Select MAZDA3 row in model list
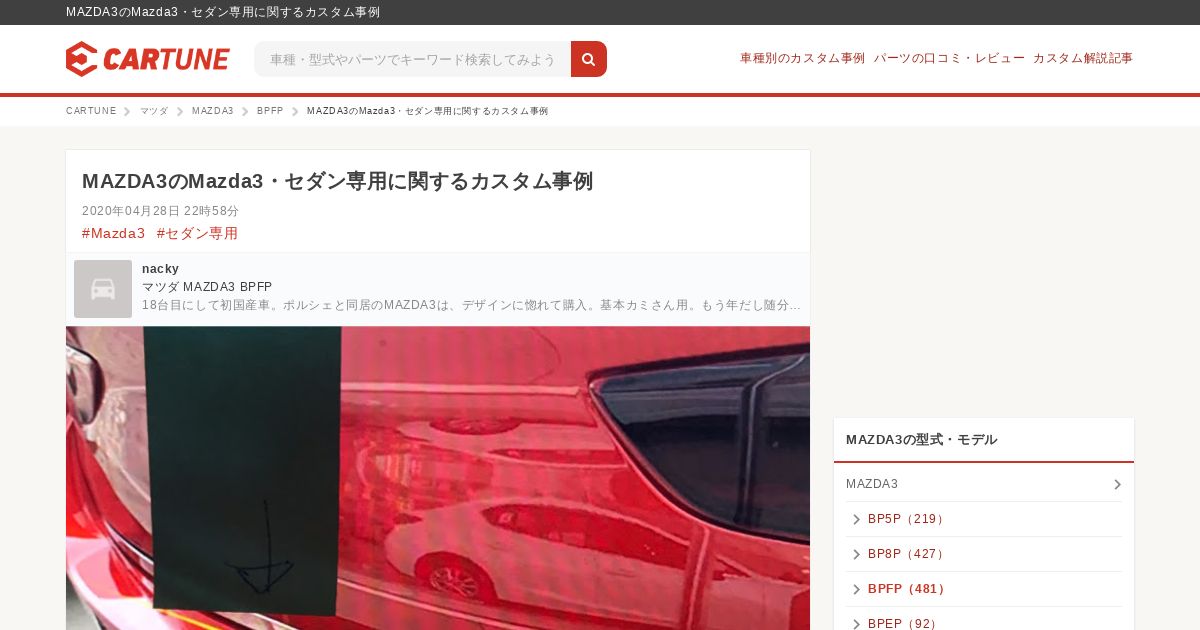The height and width of the screenshot is (630, 1200). coord(984,484)
